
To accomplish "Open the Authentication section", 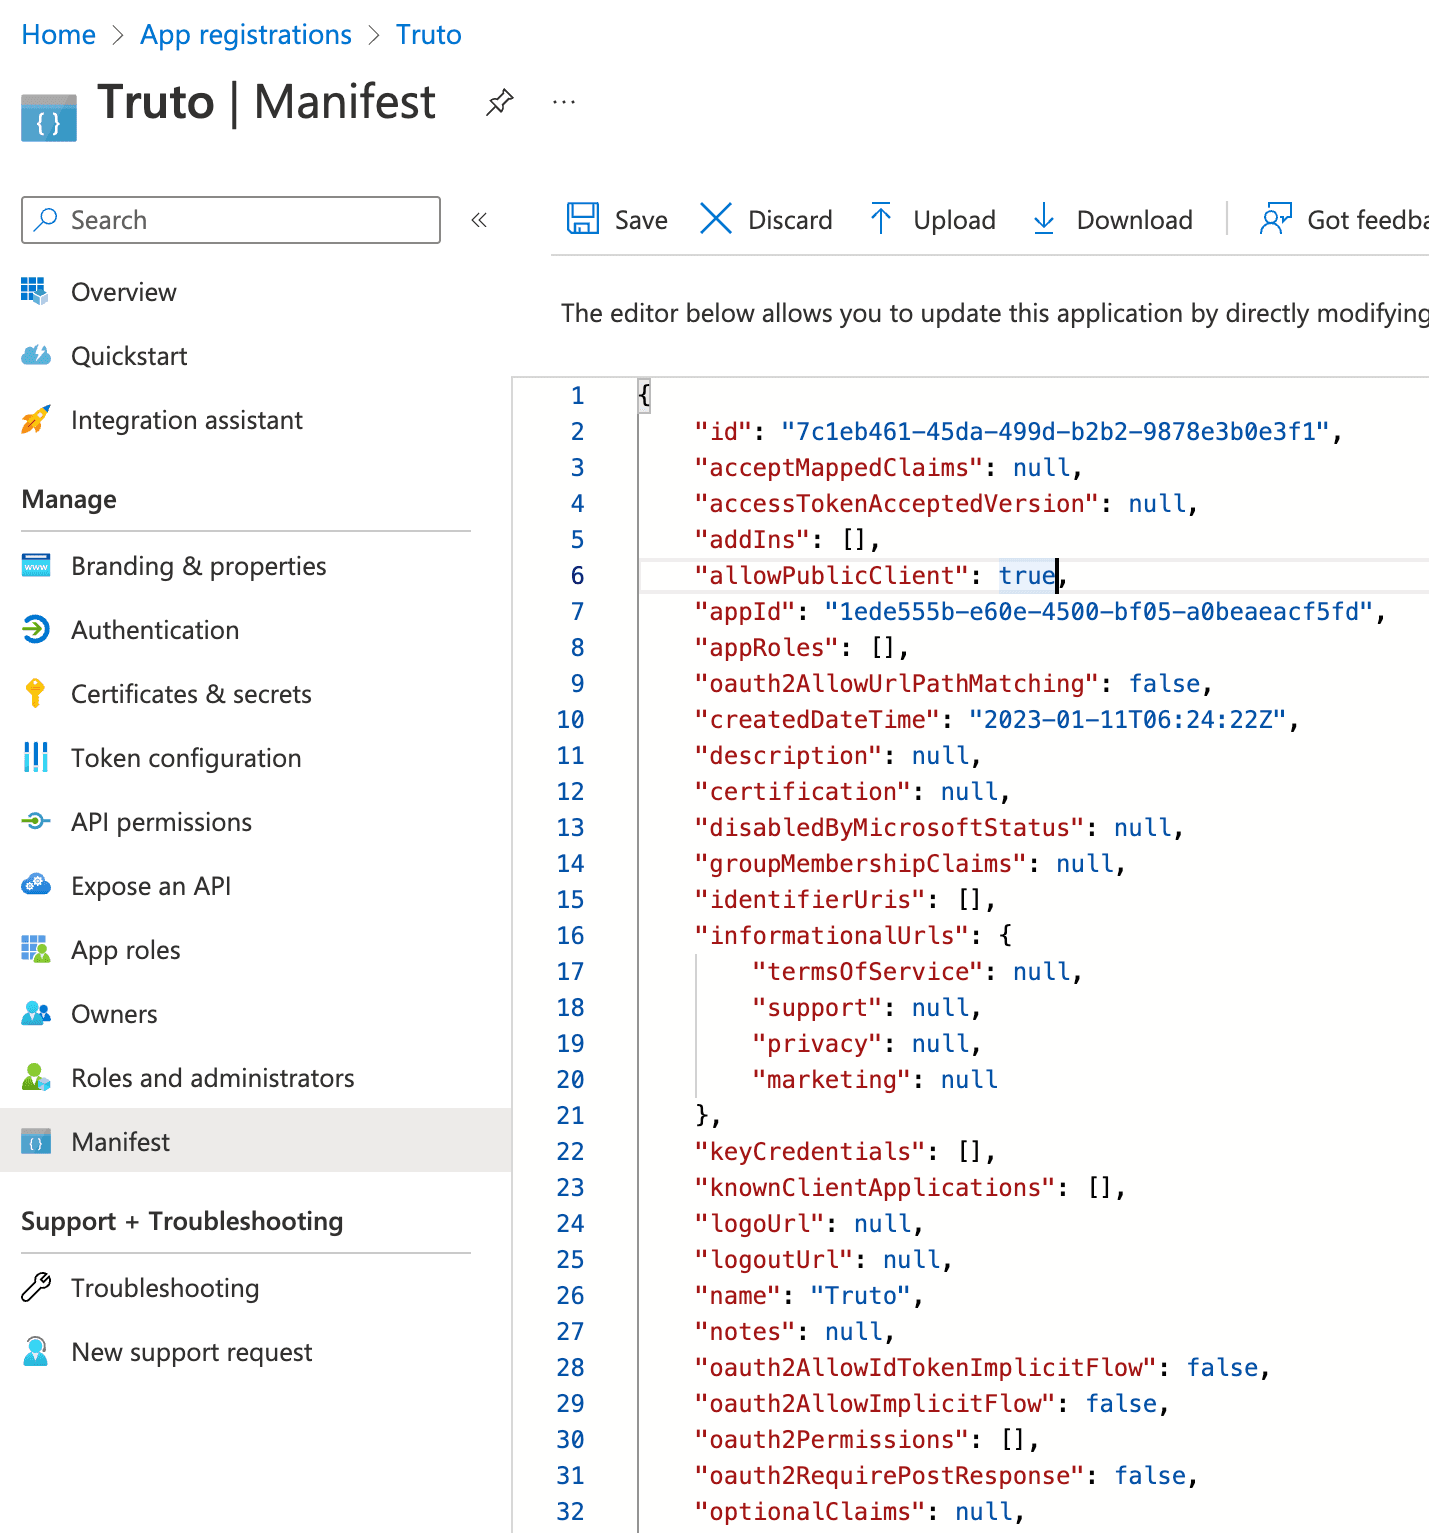I will pyautogui.click(x=155, y=630).
